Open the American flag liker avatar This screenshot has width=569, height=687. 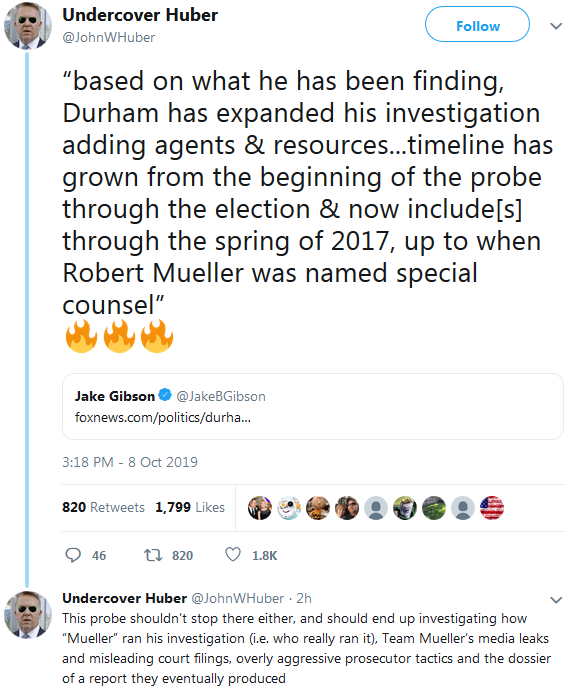tap(492, 508)
